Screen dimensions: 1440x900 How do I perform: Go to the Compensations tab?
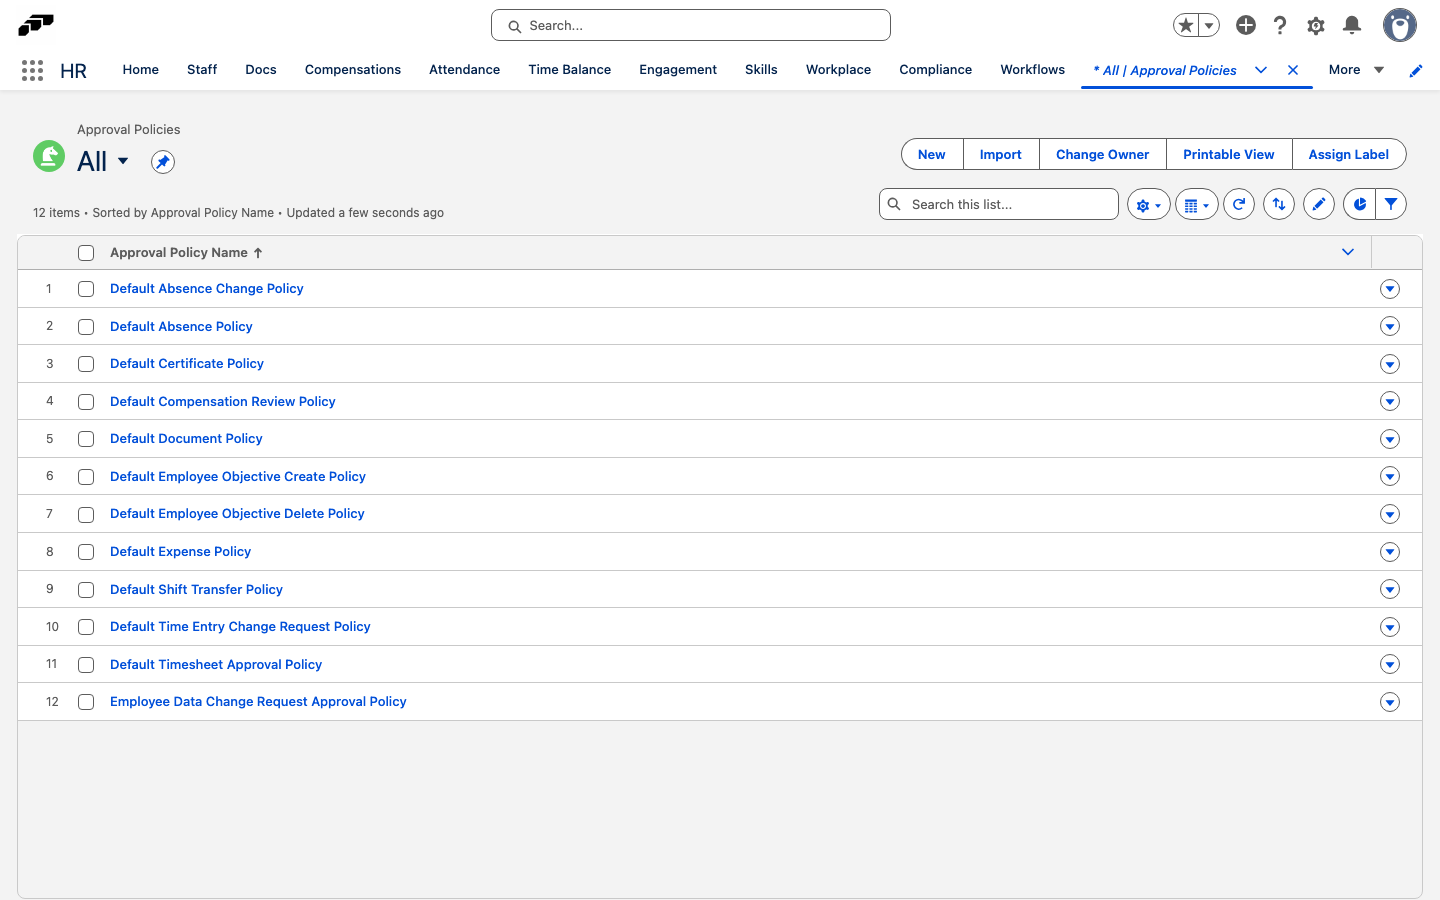[353, 70]
